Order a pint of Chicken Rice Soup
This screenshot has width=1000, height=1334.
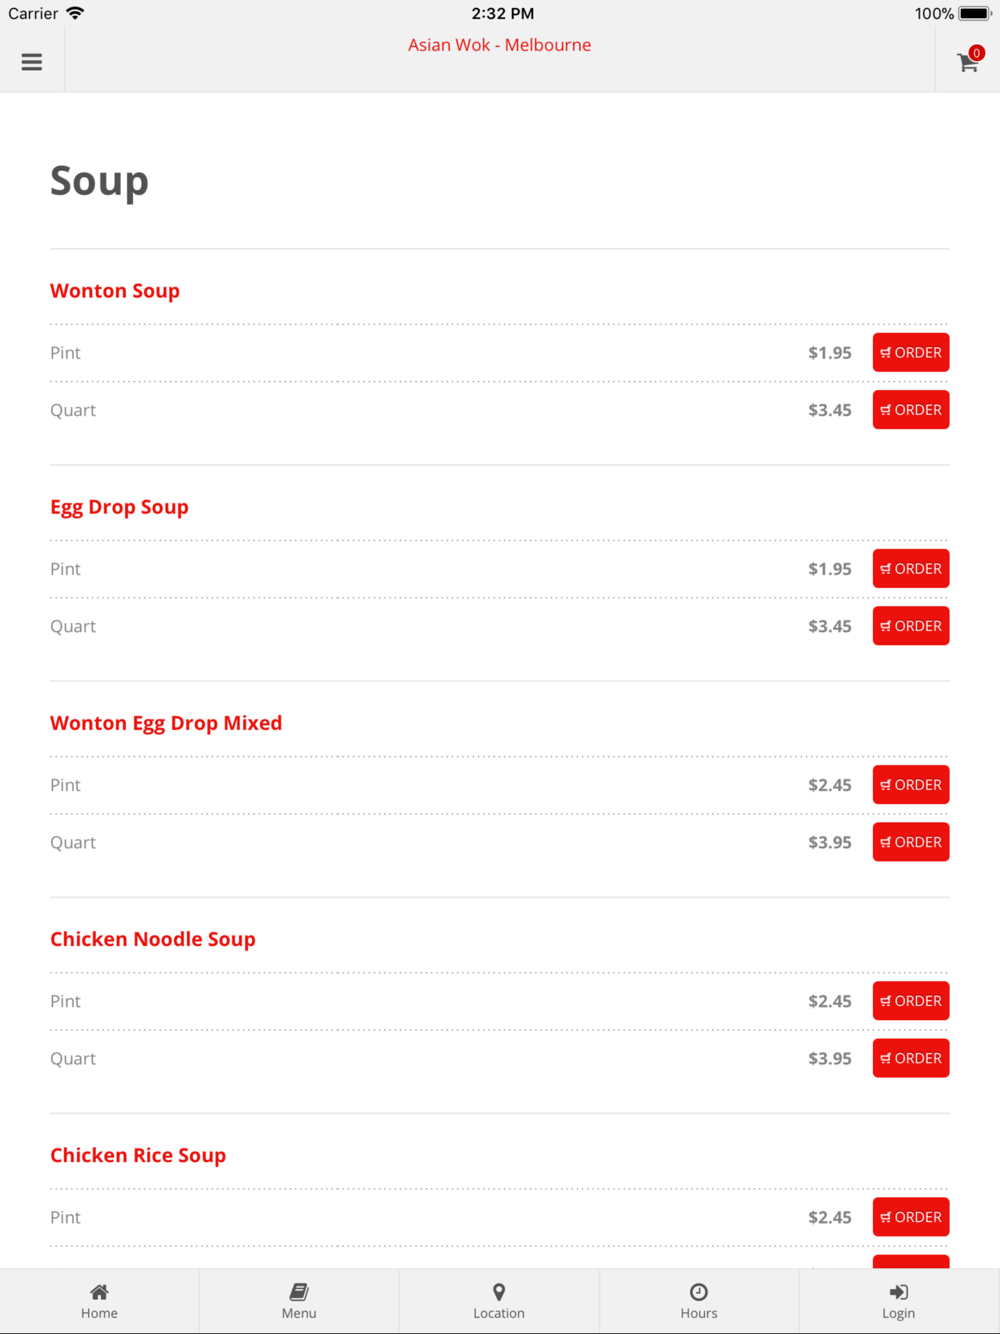click(x=910, y=1217)
